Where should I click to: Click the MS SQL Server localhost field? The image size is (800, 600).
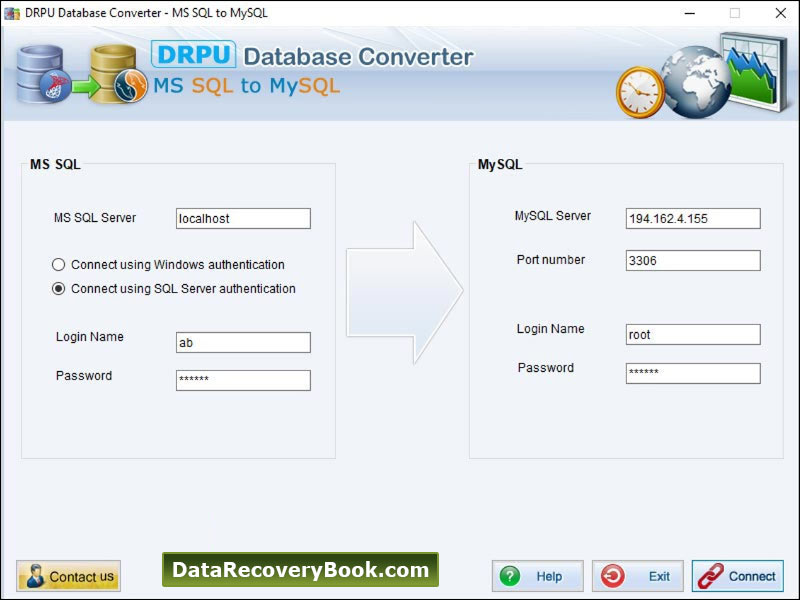[243, 218]
